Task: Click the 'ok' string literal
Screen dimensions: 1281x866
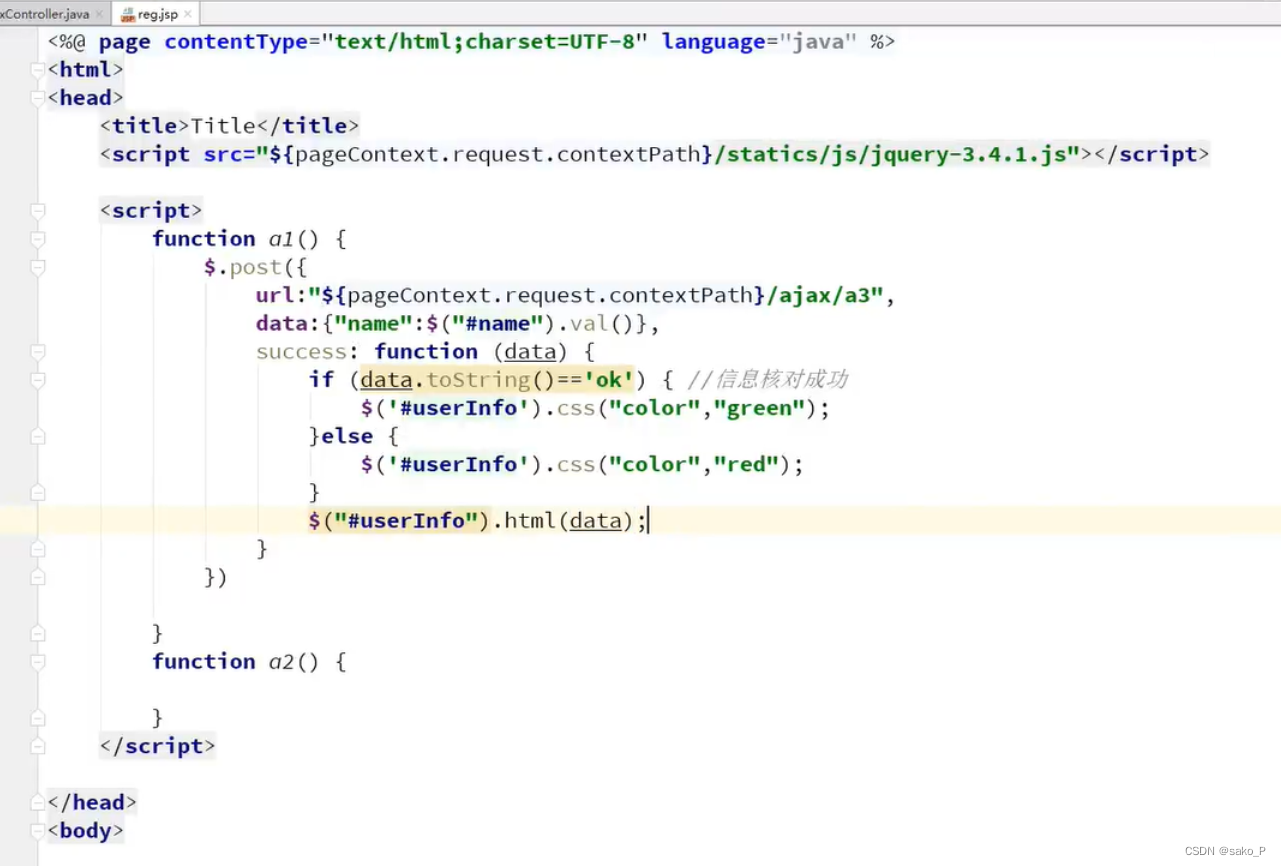Action: click(x=609, y=380)
